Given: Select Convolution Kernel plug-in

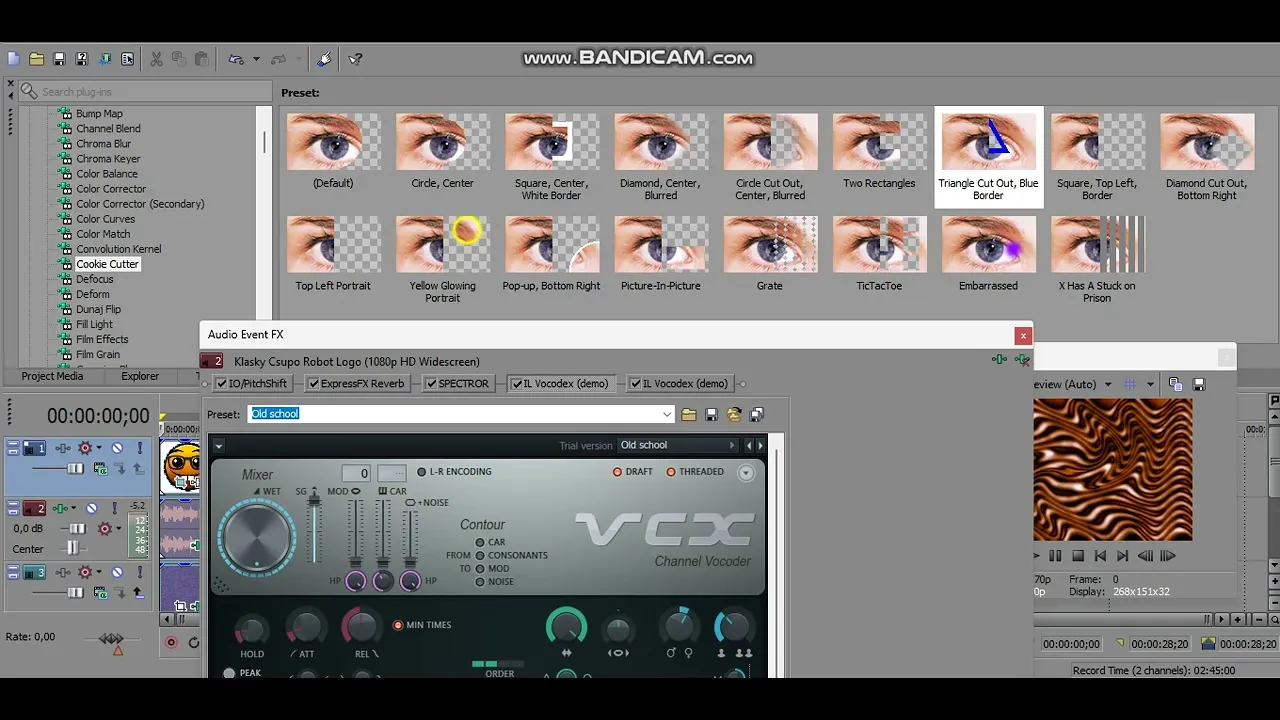Looking at the screenshot, I should click(x=118, y=249).
